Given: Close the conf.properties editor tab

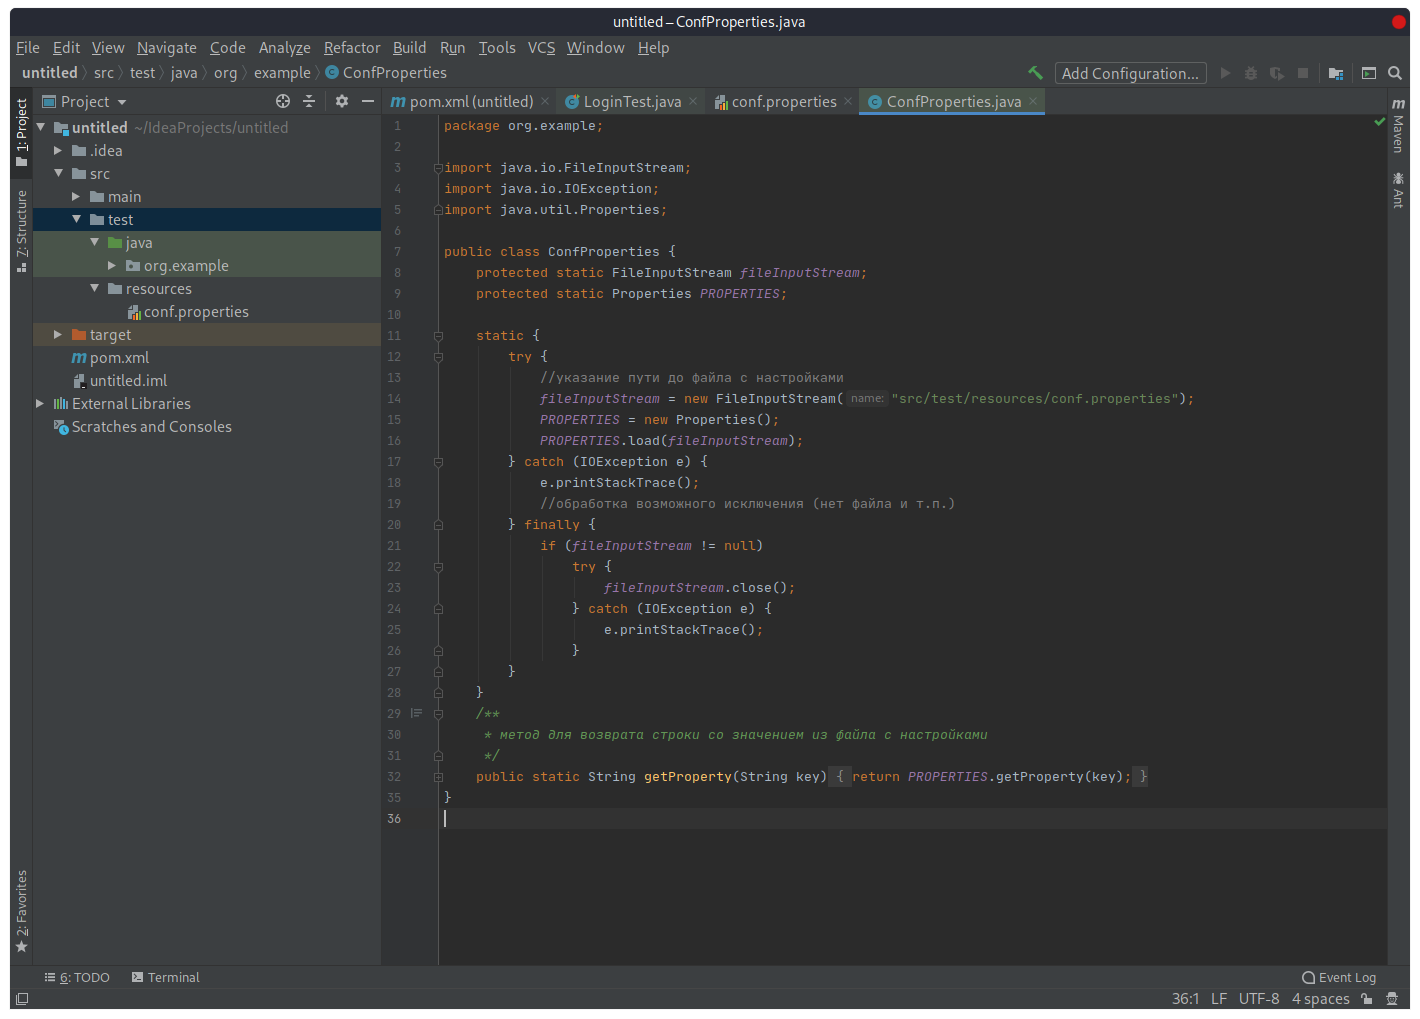Looking at the screenshot, I should [848, 101].
